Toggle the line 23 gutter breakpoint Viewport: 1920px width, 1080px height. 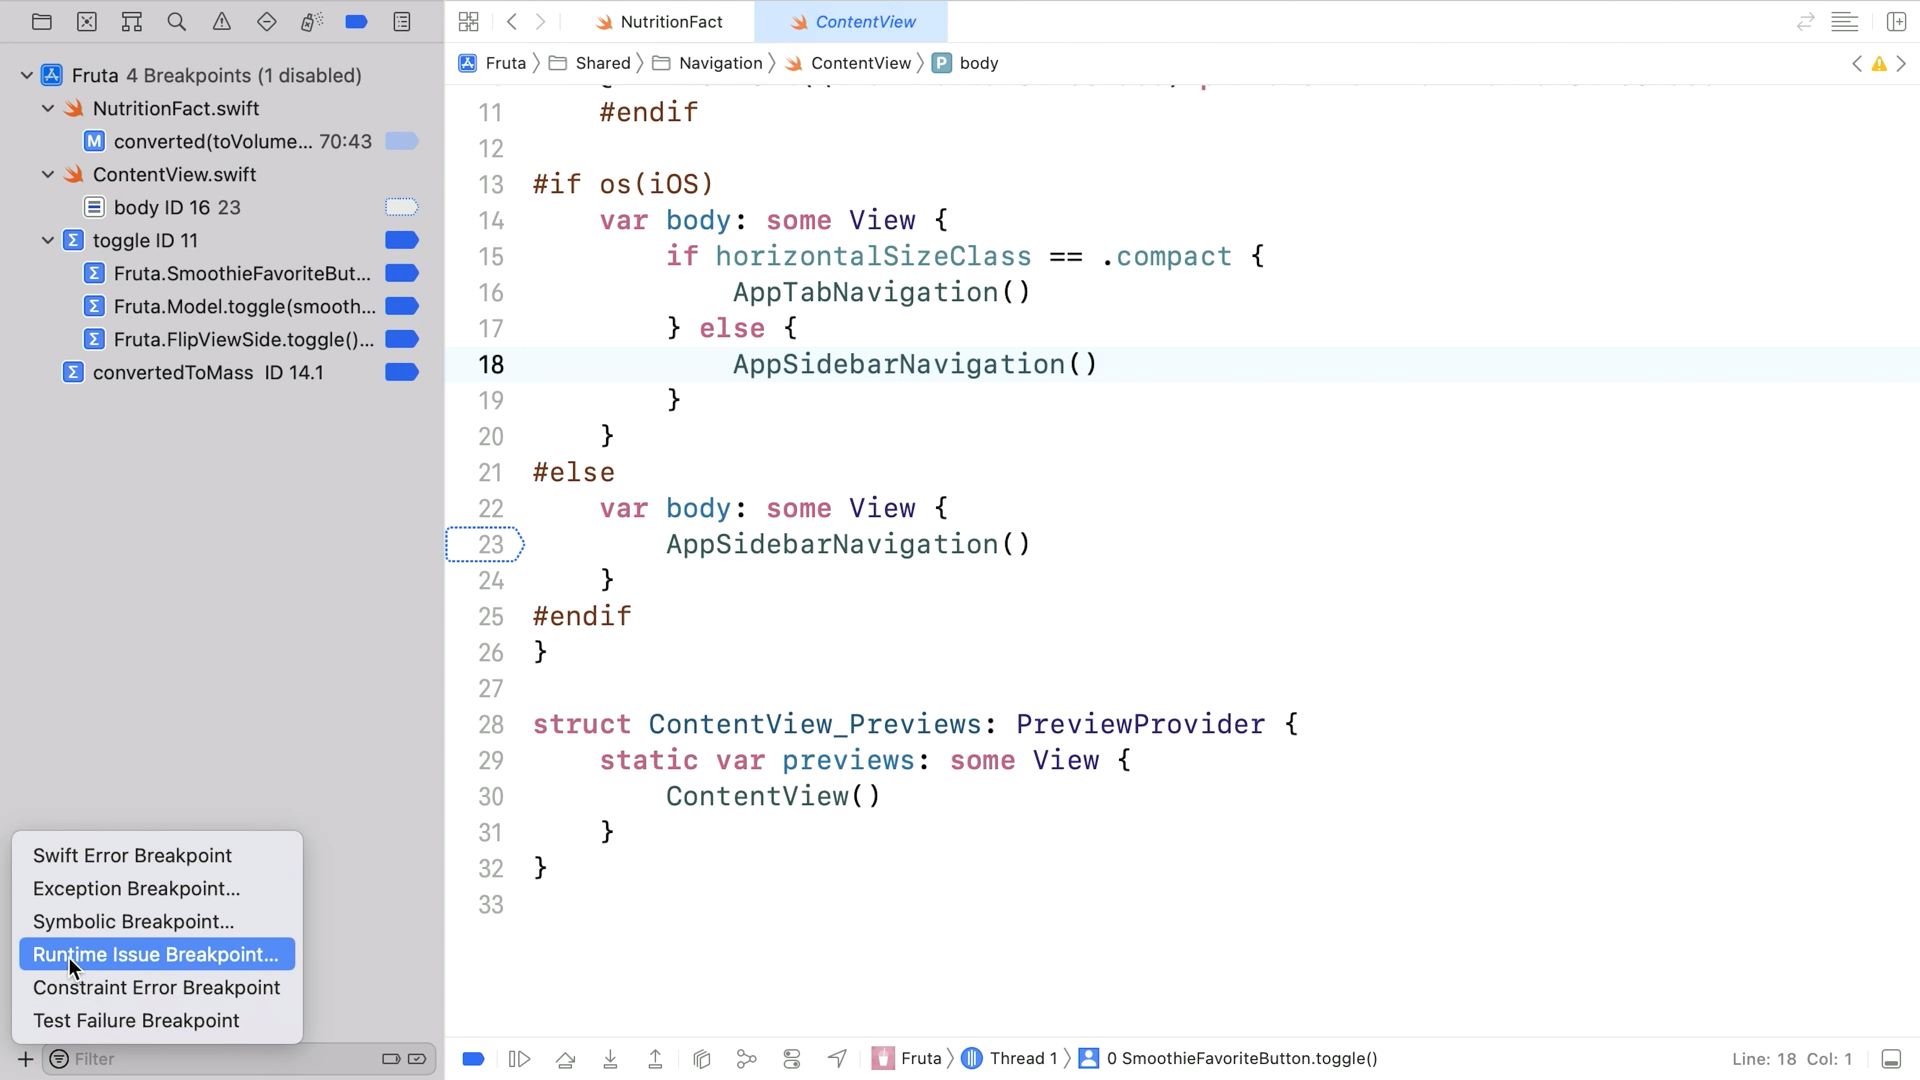point(485,544)
